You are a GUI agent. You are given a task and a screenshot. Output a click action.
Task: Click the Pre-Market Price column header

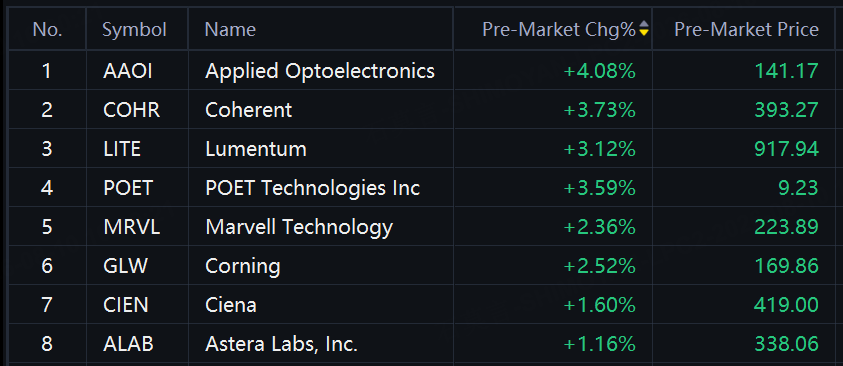(x=746, y=29)
